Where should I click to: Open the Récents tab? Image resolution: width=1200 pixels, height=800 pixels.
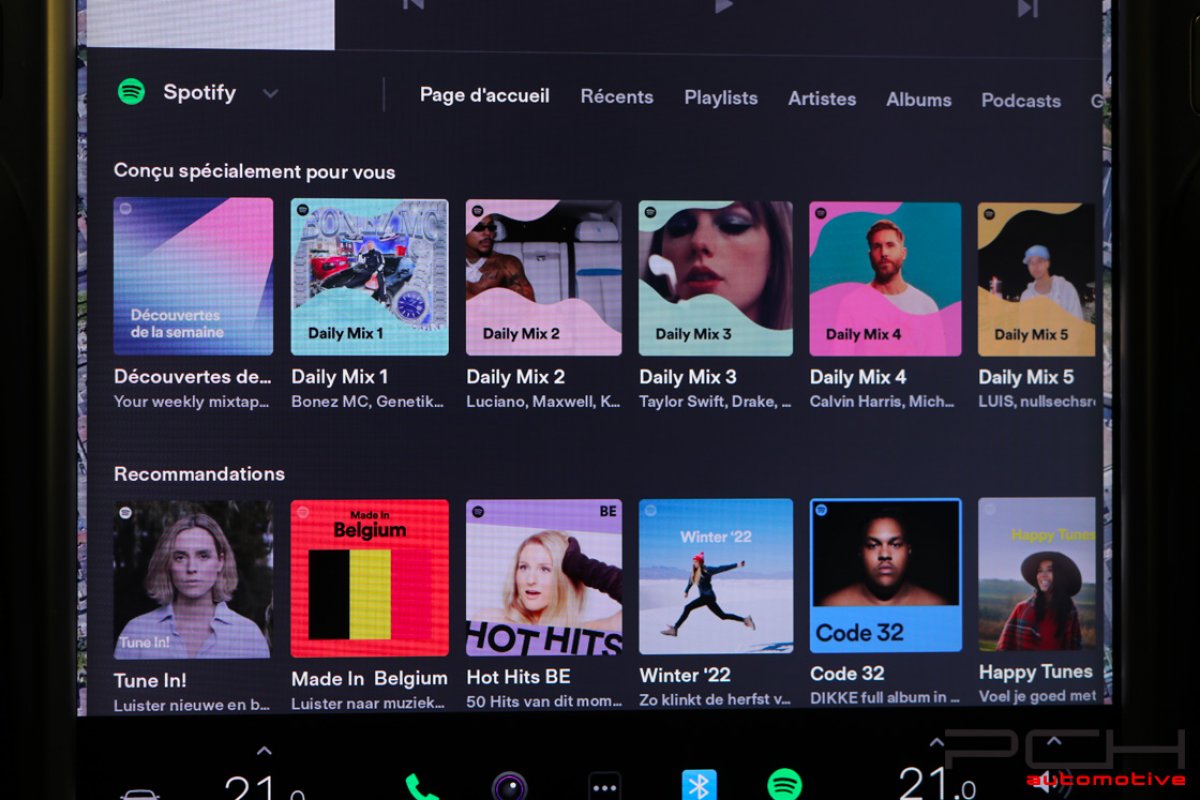pyautogui.click(x=617, y=97)
